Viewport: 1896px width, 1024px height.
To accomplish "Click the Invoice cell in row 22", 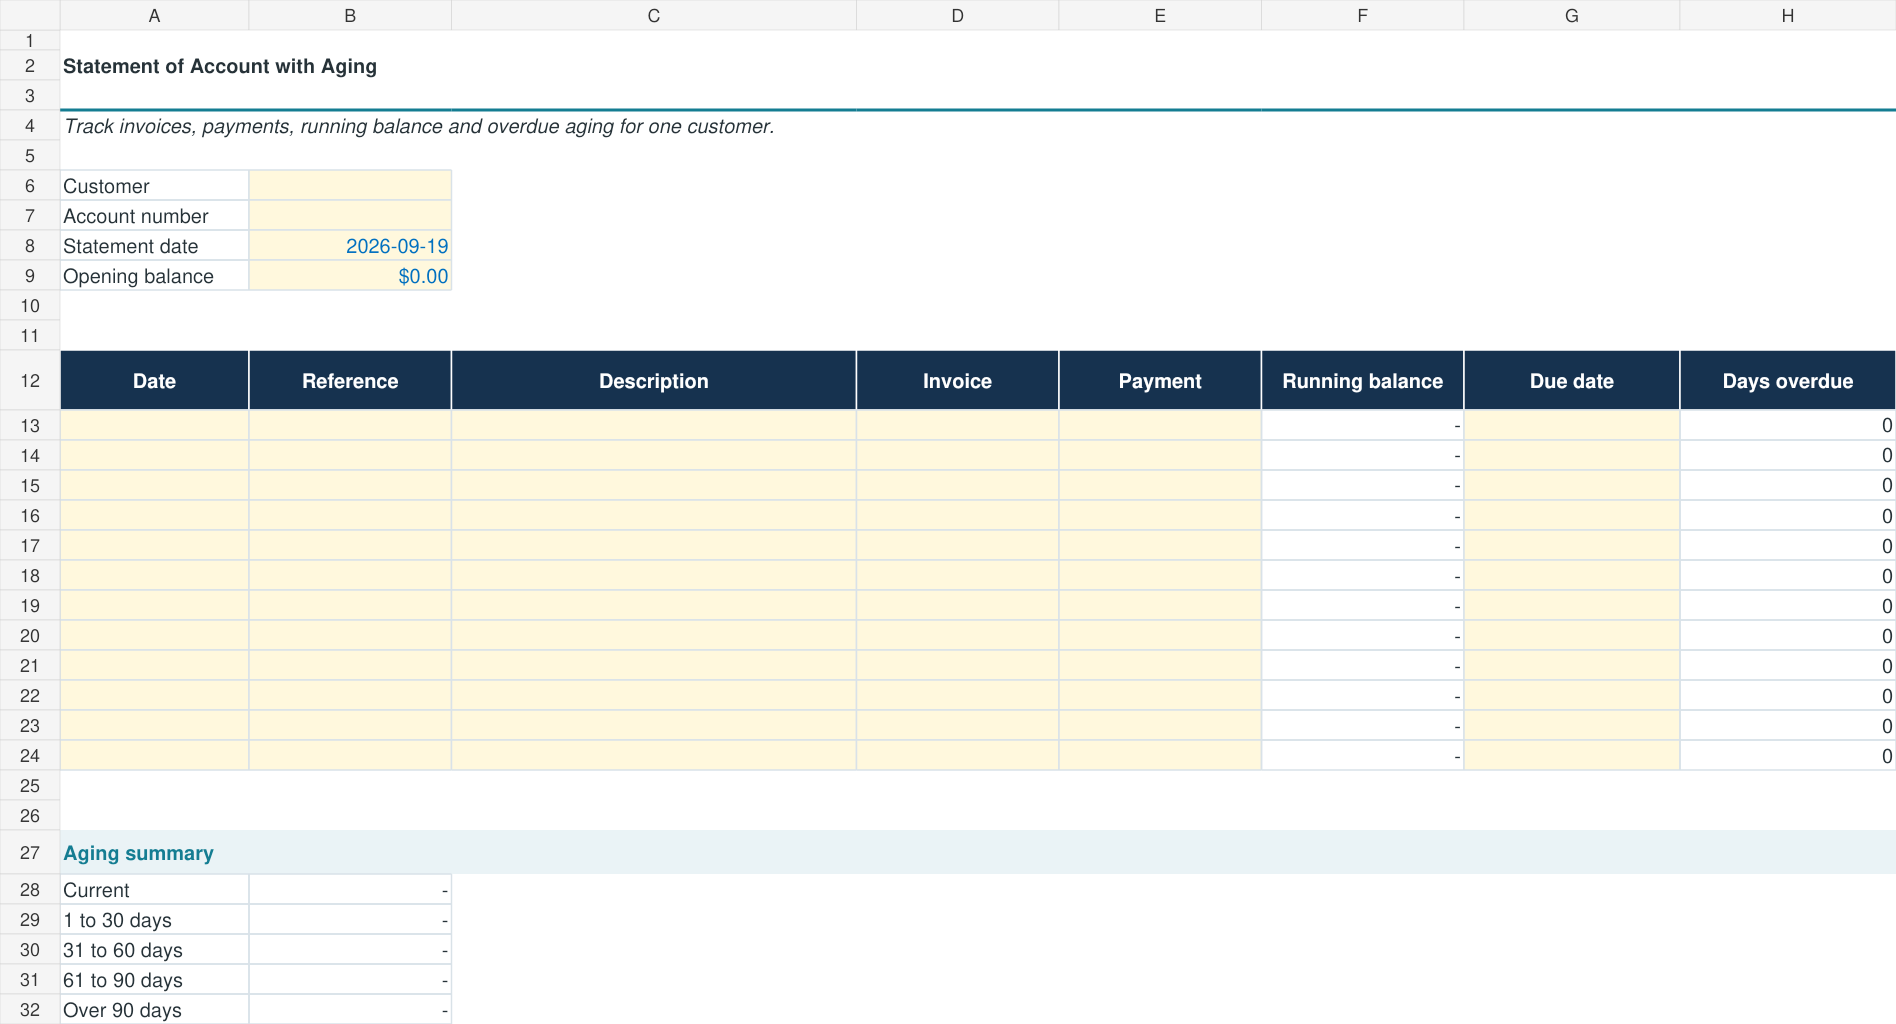I will (957, 695).
